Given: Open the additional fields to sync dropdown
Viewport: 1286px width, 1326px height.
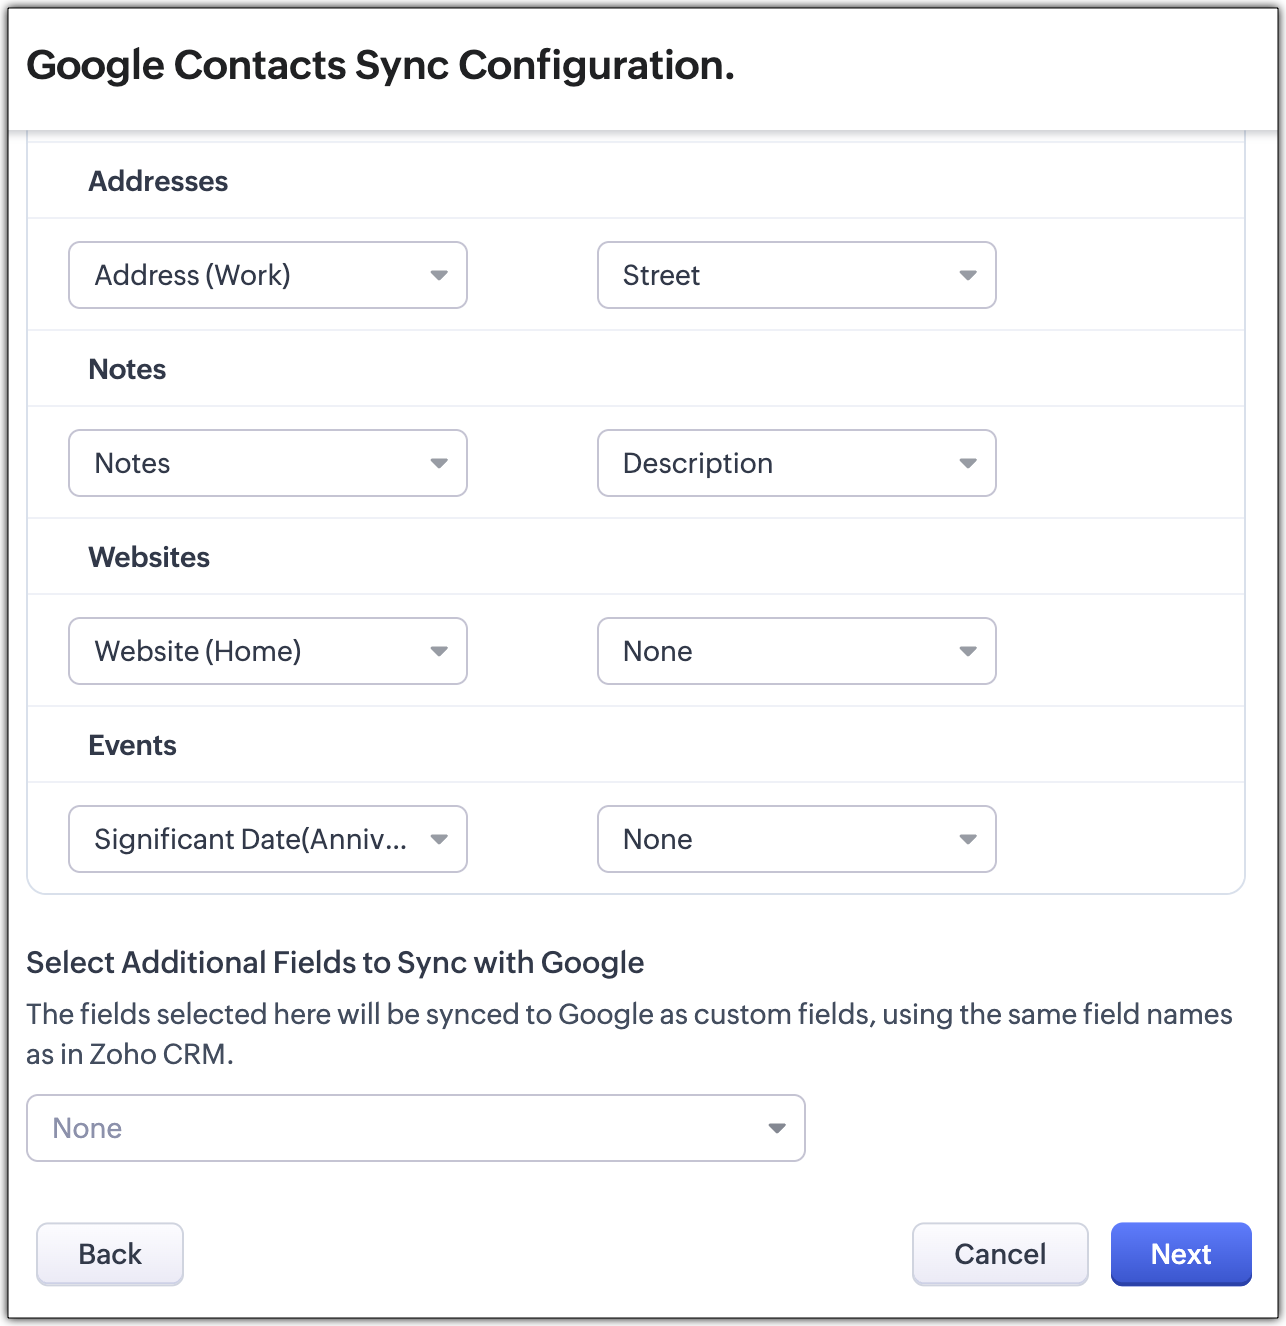Looking at the screenshot, I should [415, 1128].
